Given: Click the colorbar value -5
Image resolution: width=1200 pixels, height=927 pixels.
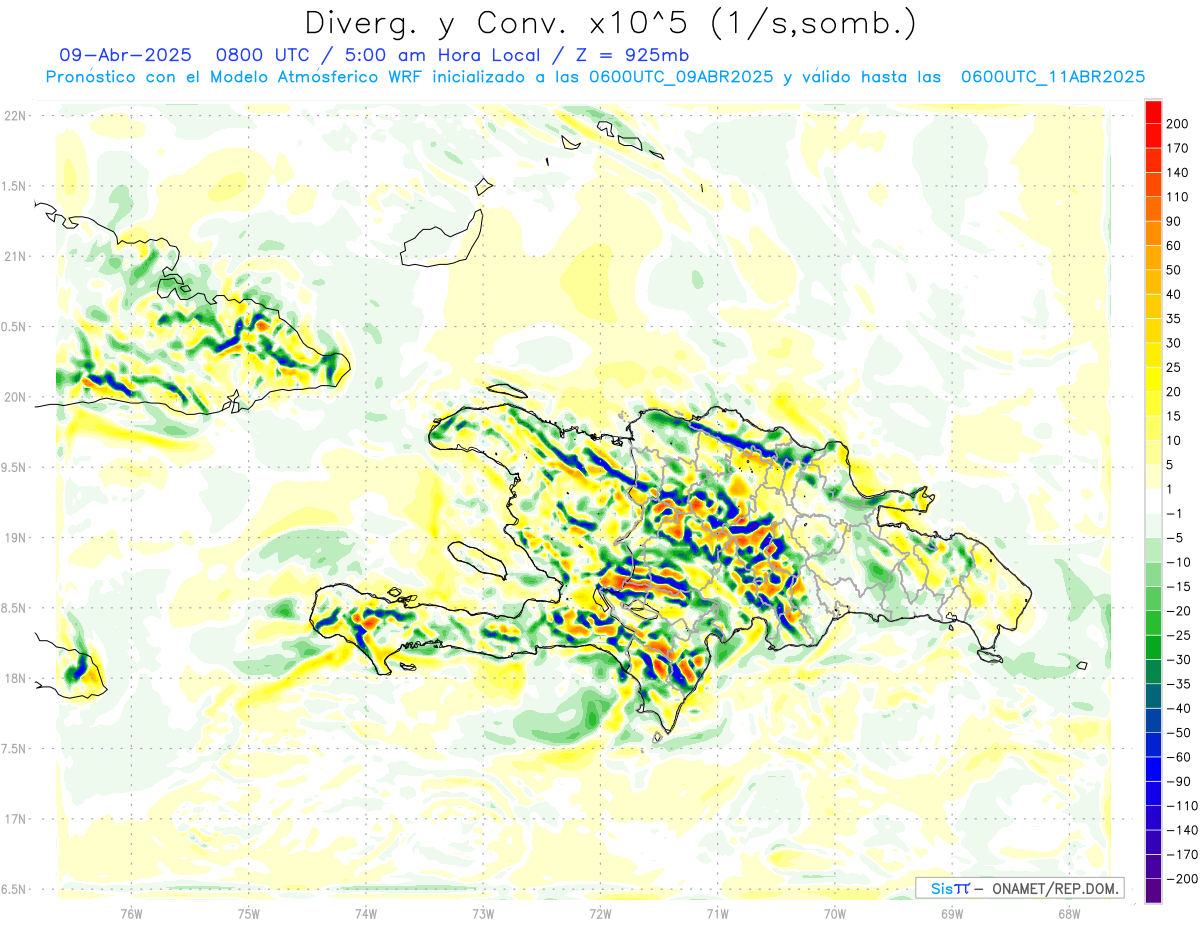Looking at the screenshot, I should pos(1174,538).
